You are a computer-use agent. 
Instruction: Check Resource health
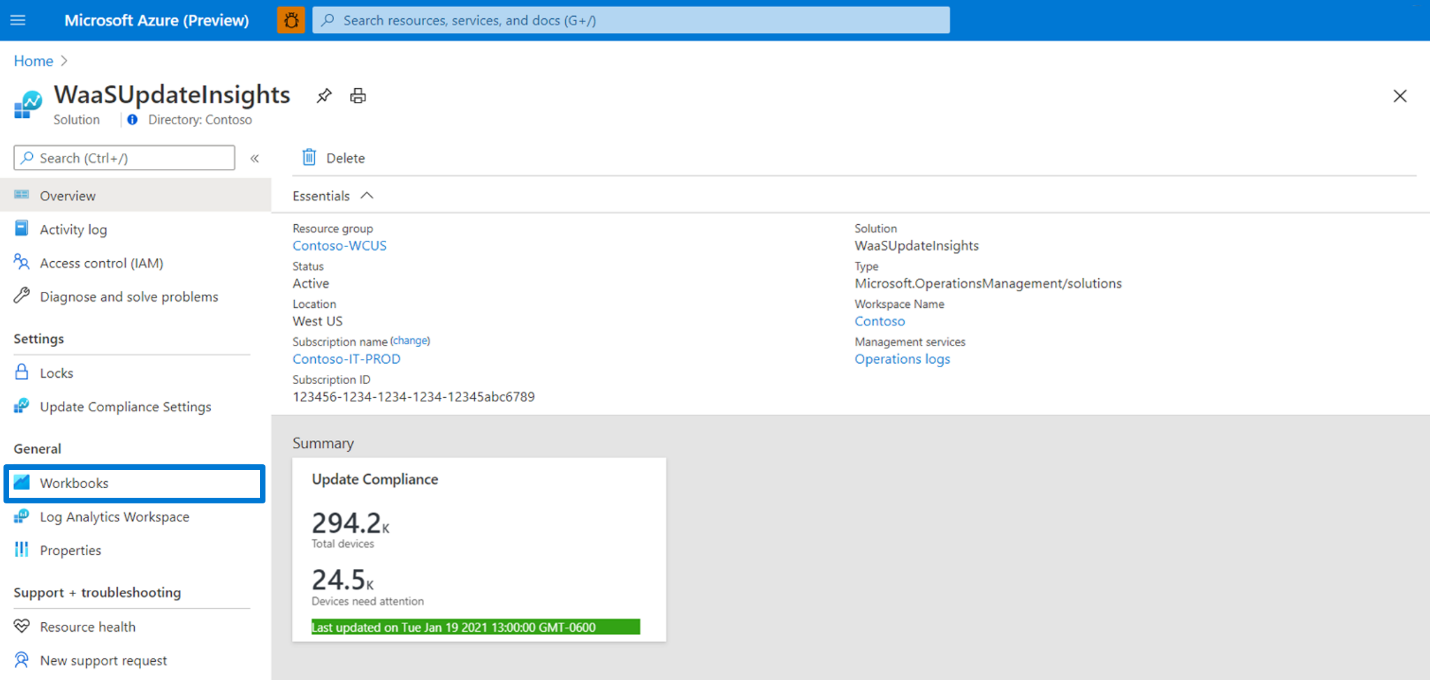pyautogui.click(x=88, y=626)
